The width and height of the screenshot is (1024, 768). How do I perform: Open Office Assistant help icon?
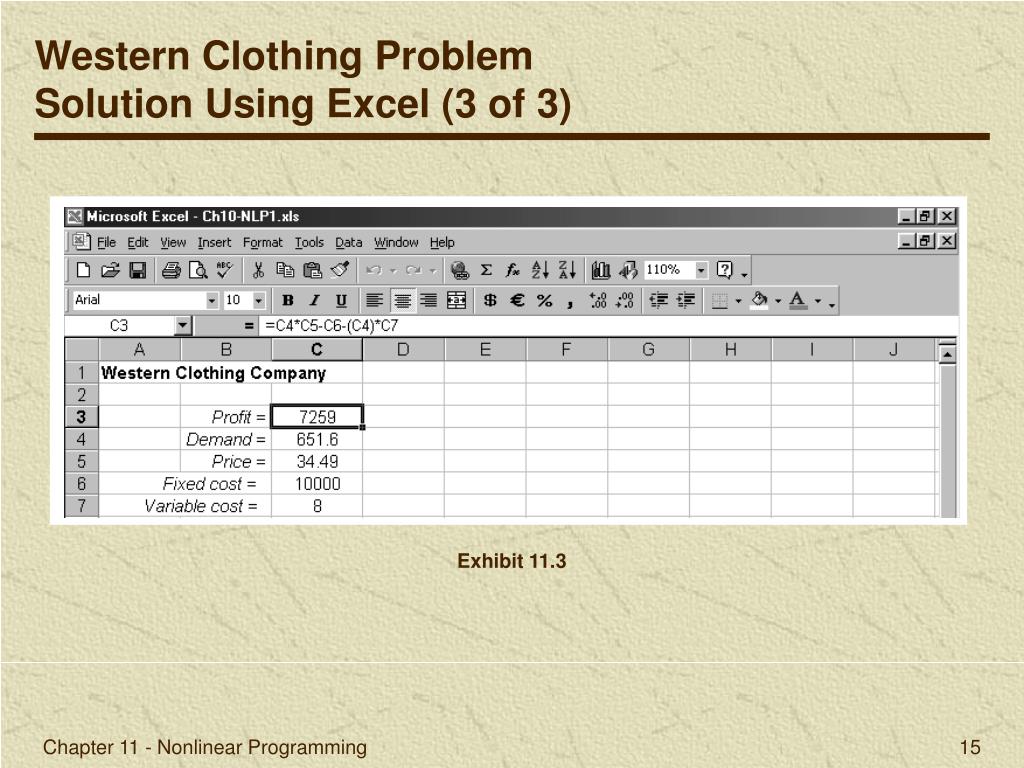[725, 270]
